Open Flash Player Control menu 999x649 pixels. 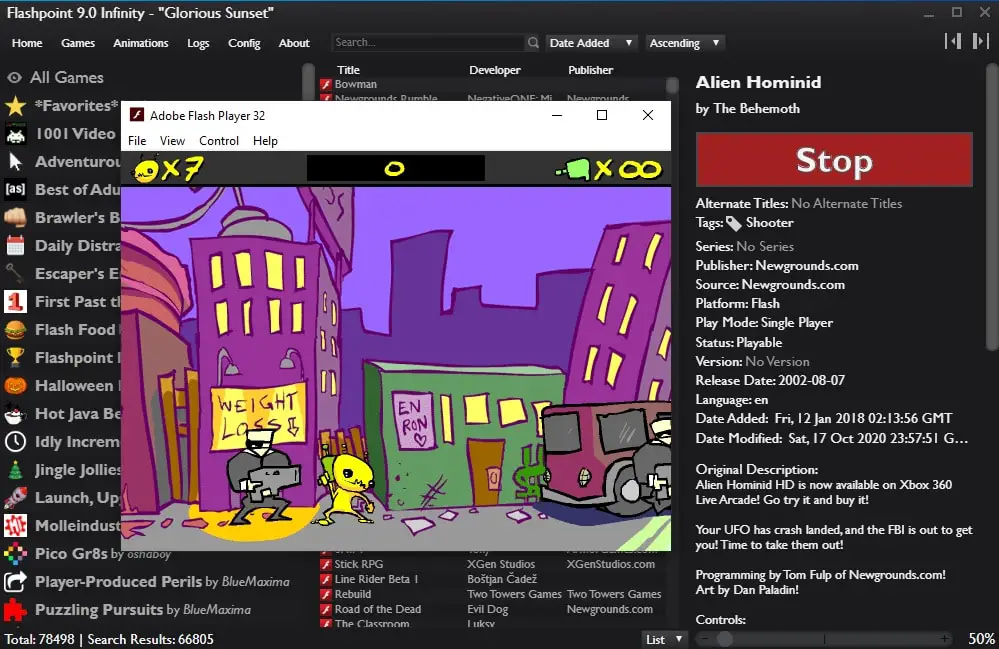pyautogui.click(x=219, y=141)
